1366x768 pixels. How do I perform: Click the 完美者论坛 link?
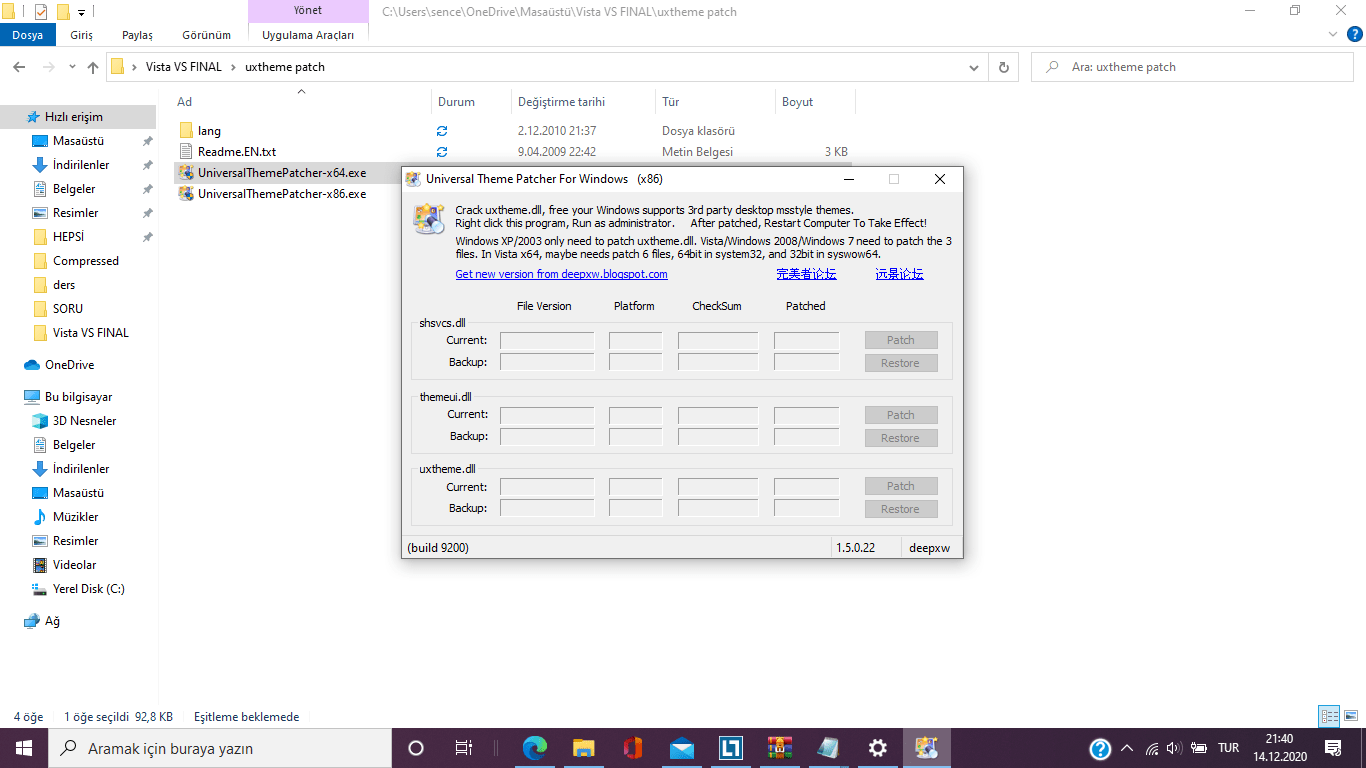[806, 274]
